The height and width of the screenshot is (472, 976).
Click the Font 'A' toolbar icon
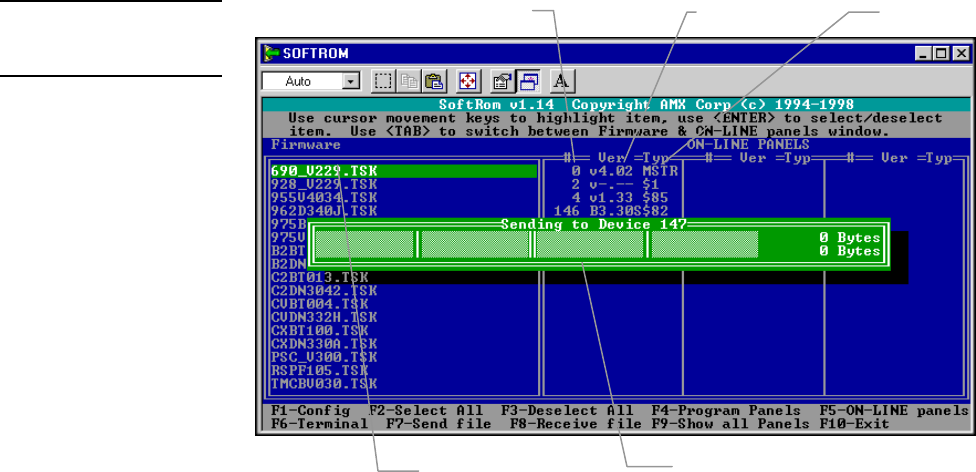[x=562, y=81]
